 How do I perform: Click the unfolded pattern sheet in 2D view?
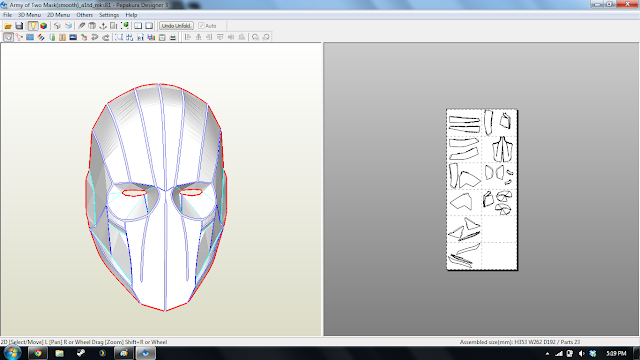pyautogui.click(x=482, y=189)
